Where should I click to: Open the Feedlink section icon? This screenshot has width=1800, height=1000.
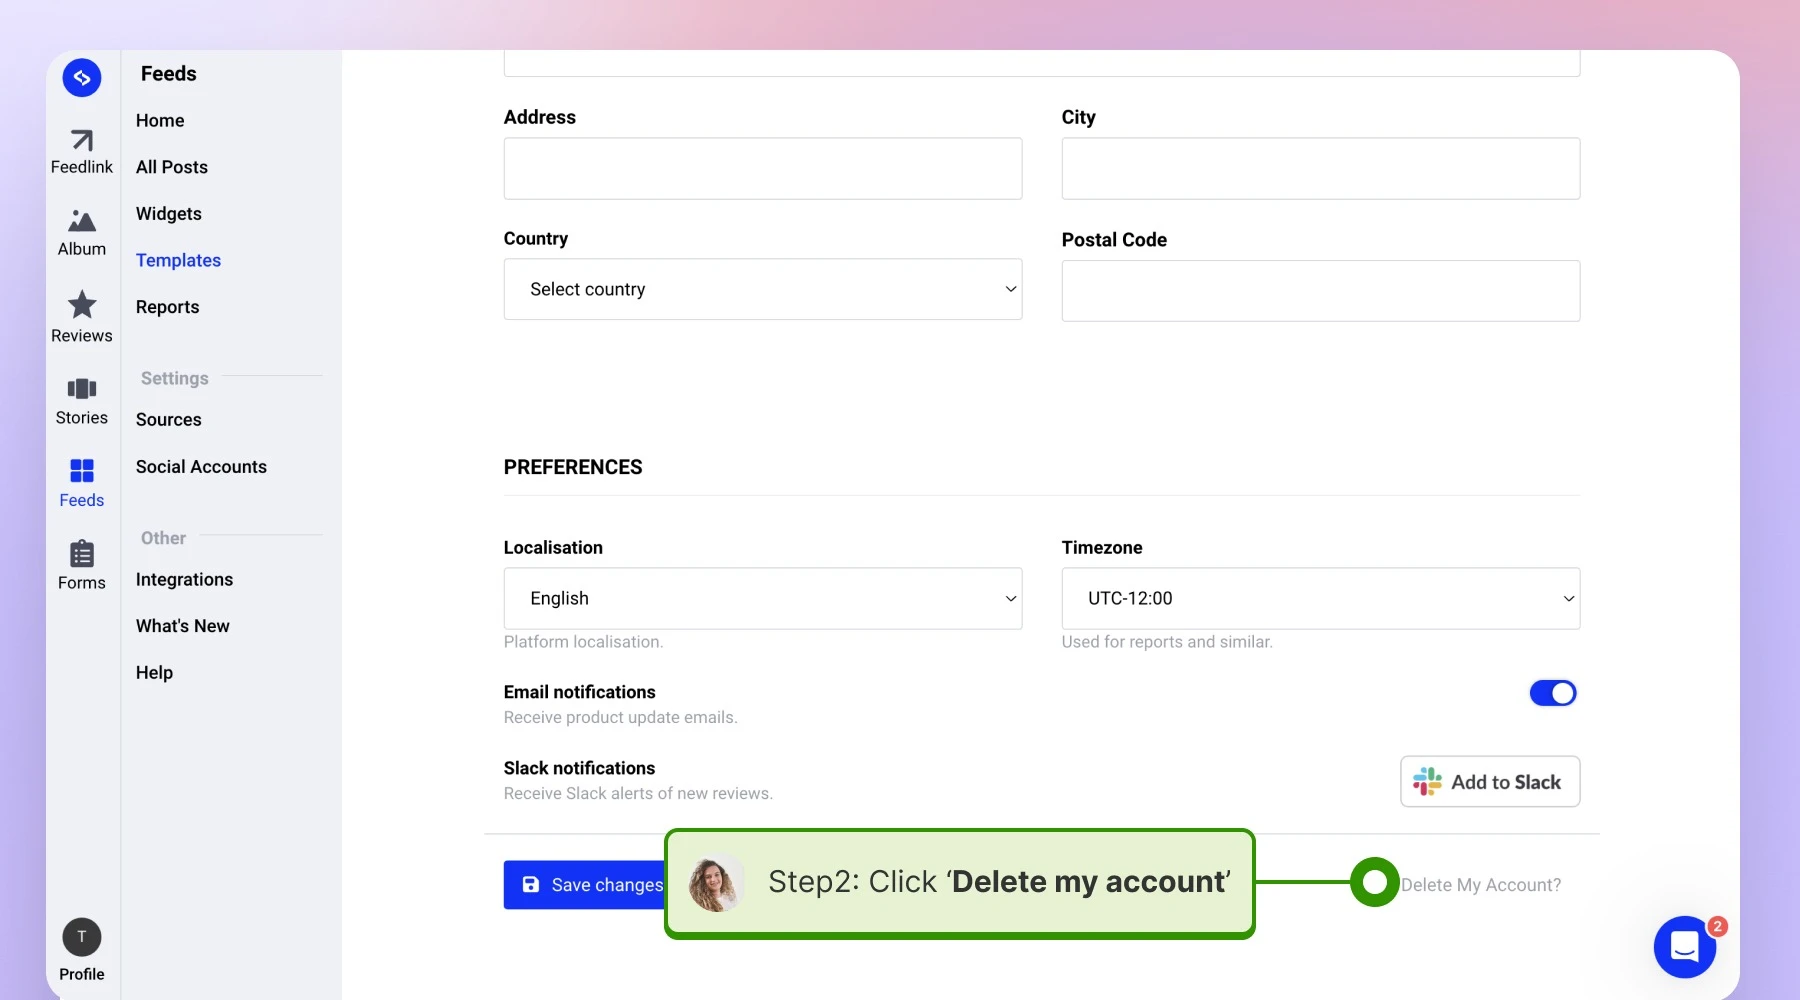click(x=82, y=140)
